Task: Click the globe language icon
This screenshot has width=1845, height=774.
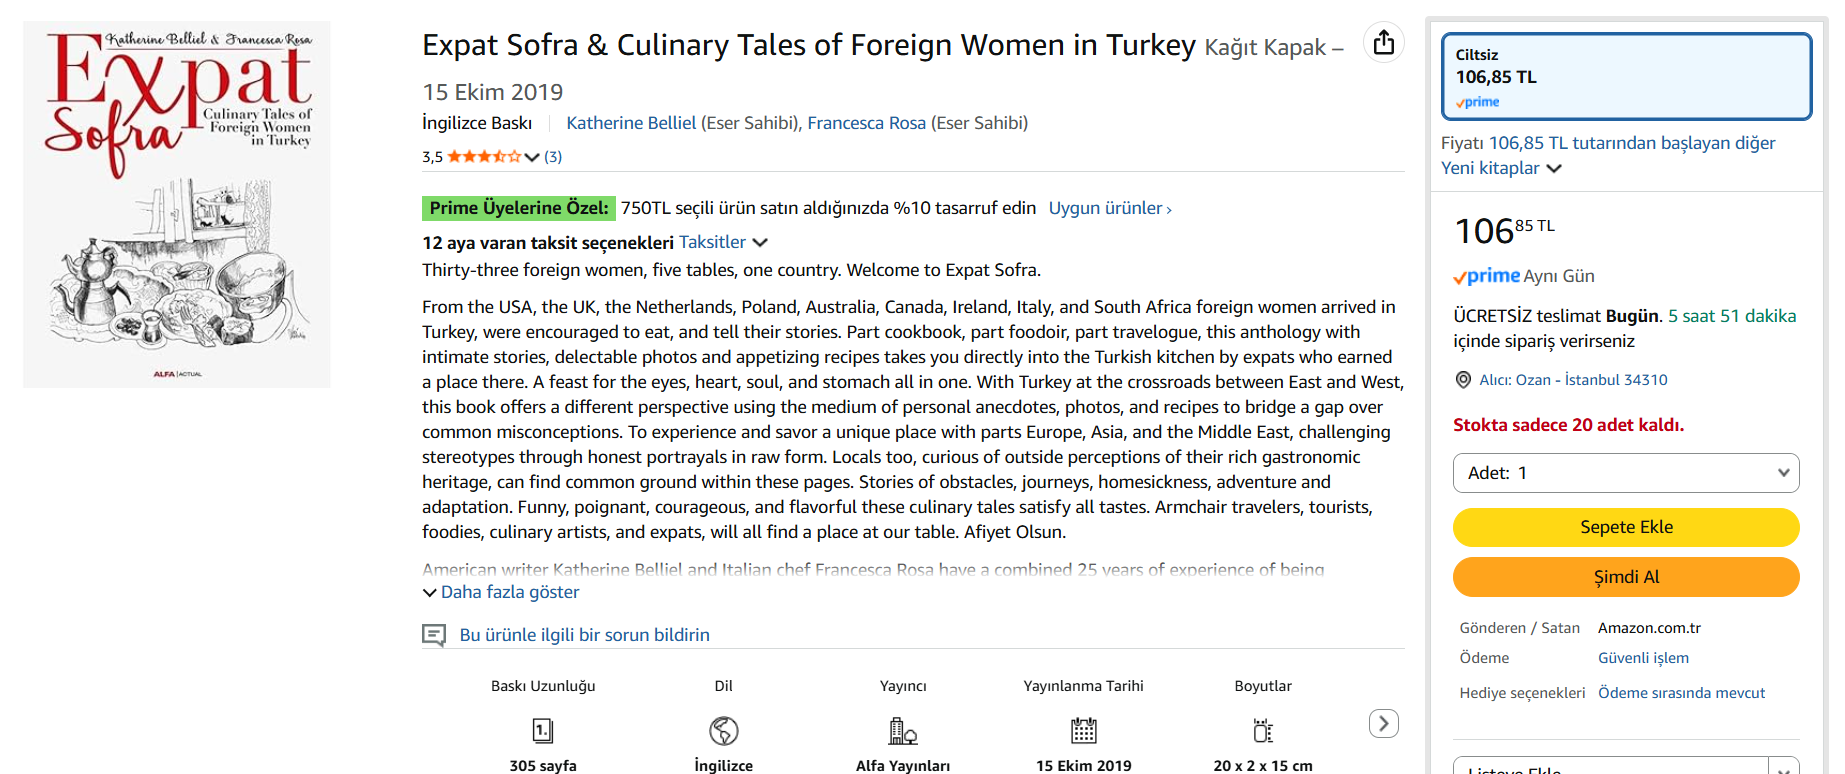Action: click(723, 731)
